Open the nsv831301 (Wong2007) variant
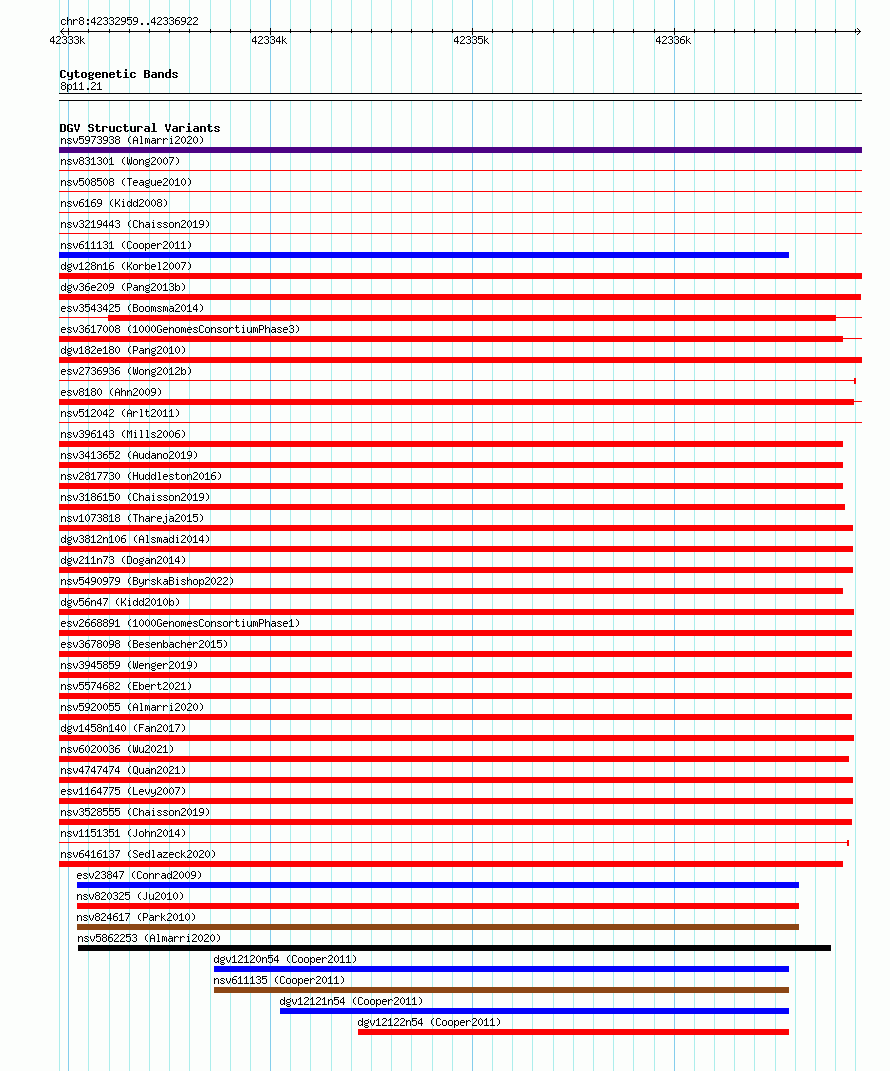Image resolution: width=890 pixels, height=1071 pixels. click(120, 161)
